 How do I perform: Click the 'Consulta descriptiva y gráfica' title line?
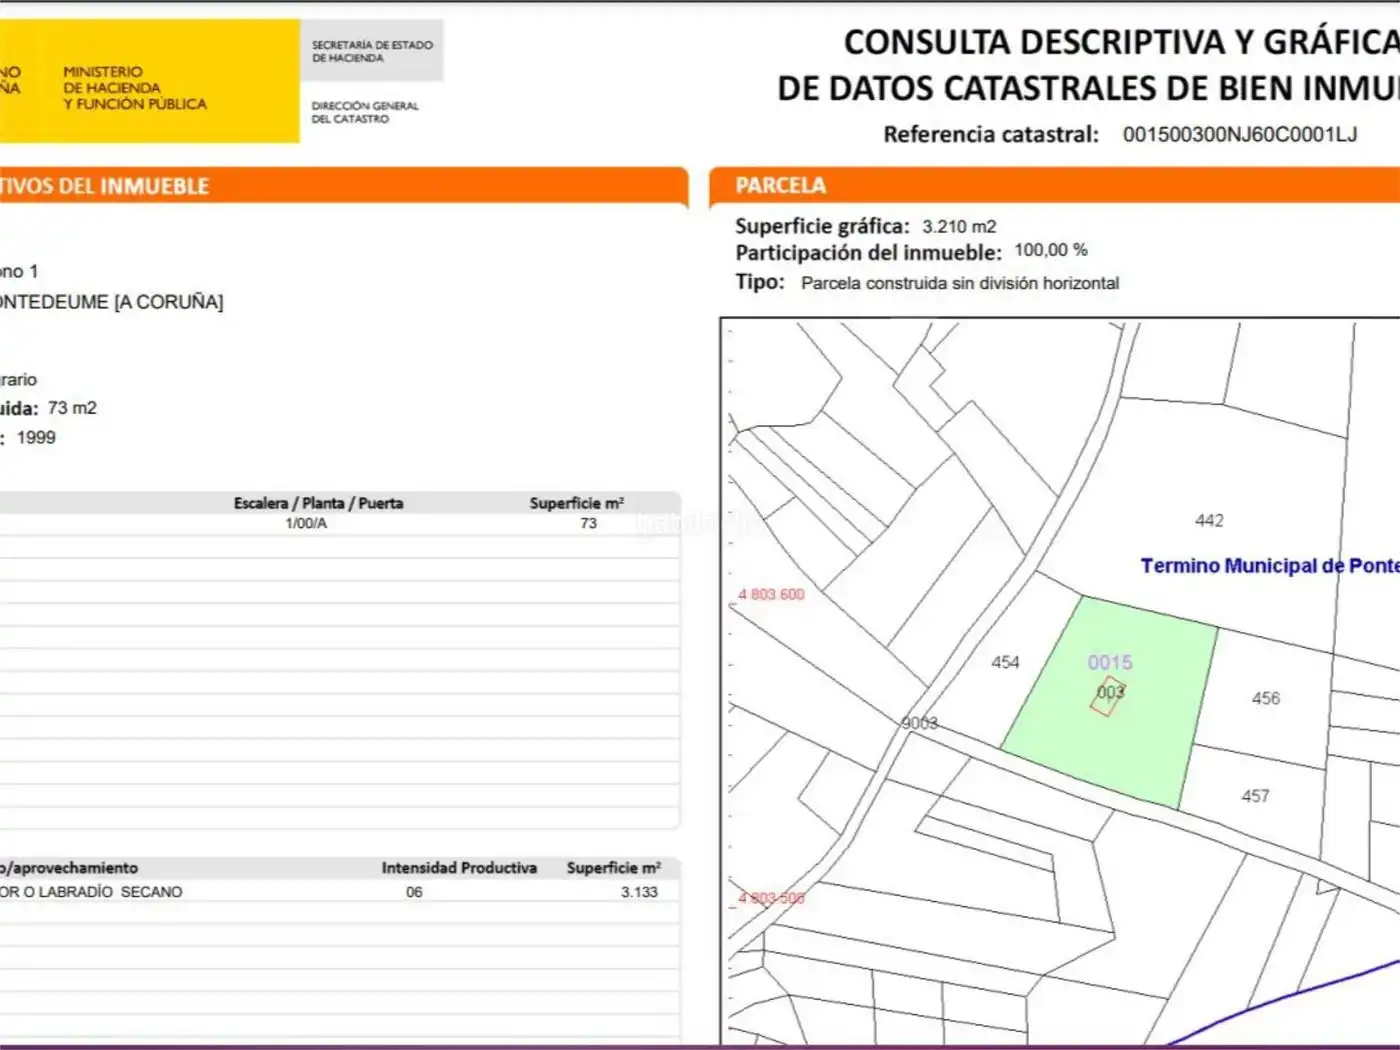[1121, 42]
